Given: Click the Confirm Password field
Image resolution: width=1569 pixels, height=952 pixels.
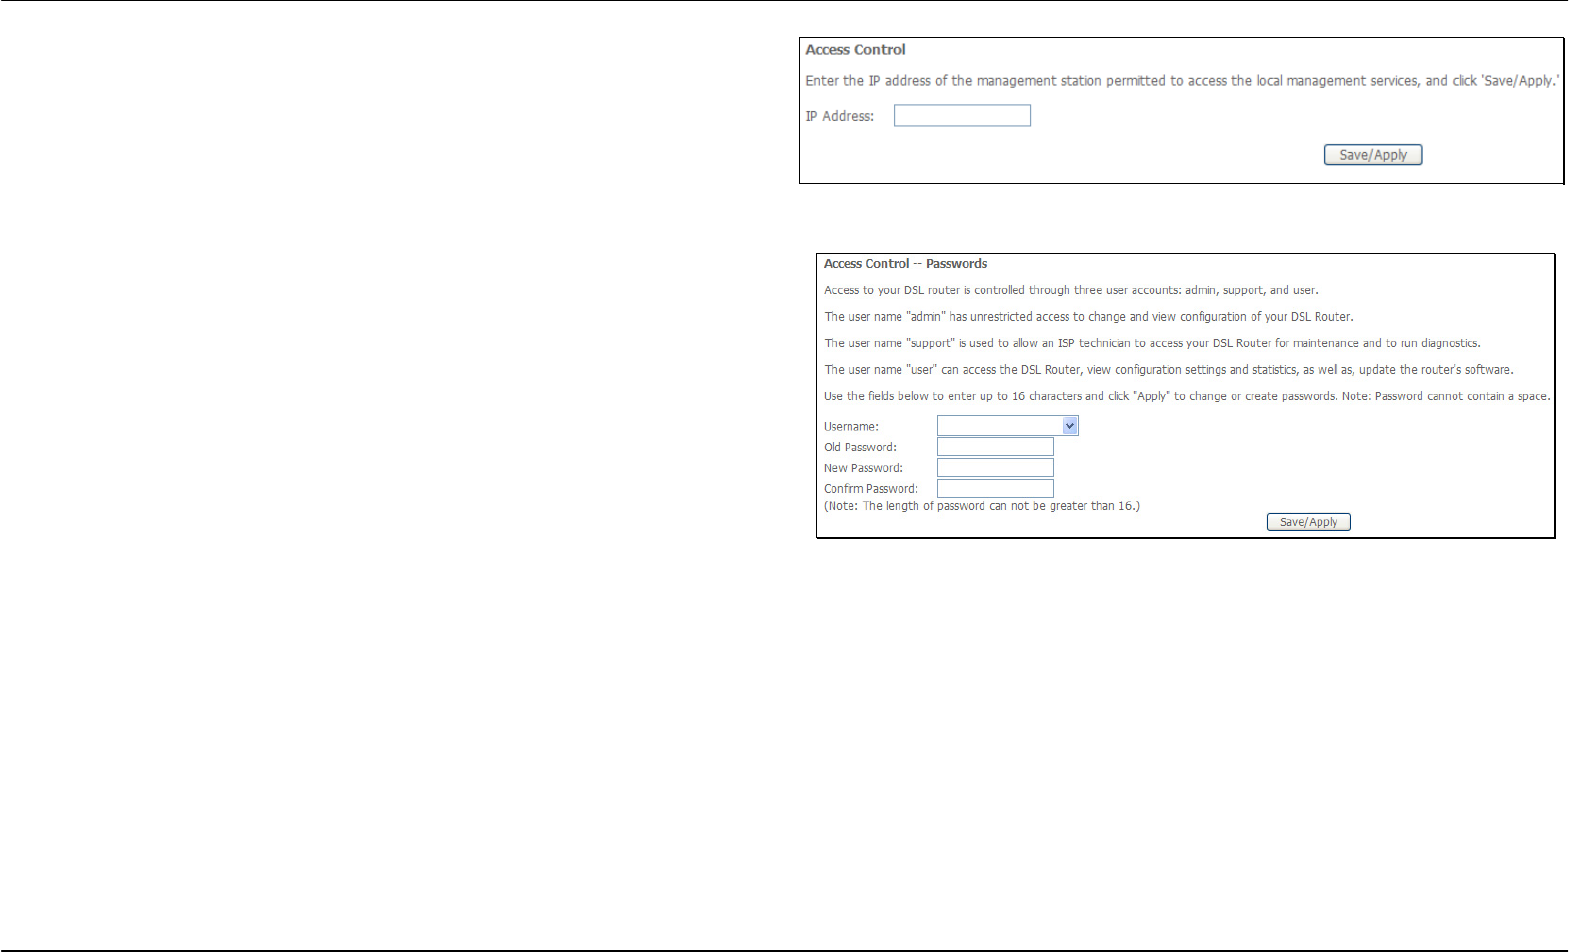Looking at the screenshot, I should coord(995,489).
